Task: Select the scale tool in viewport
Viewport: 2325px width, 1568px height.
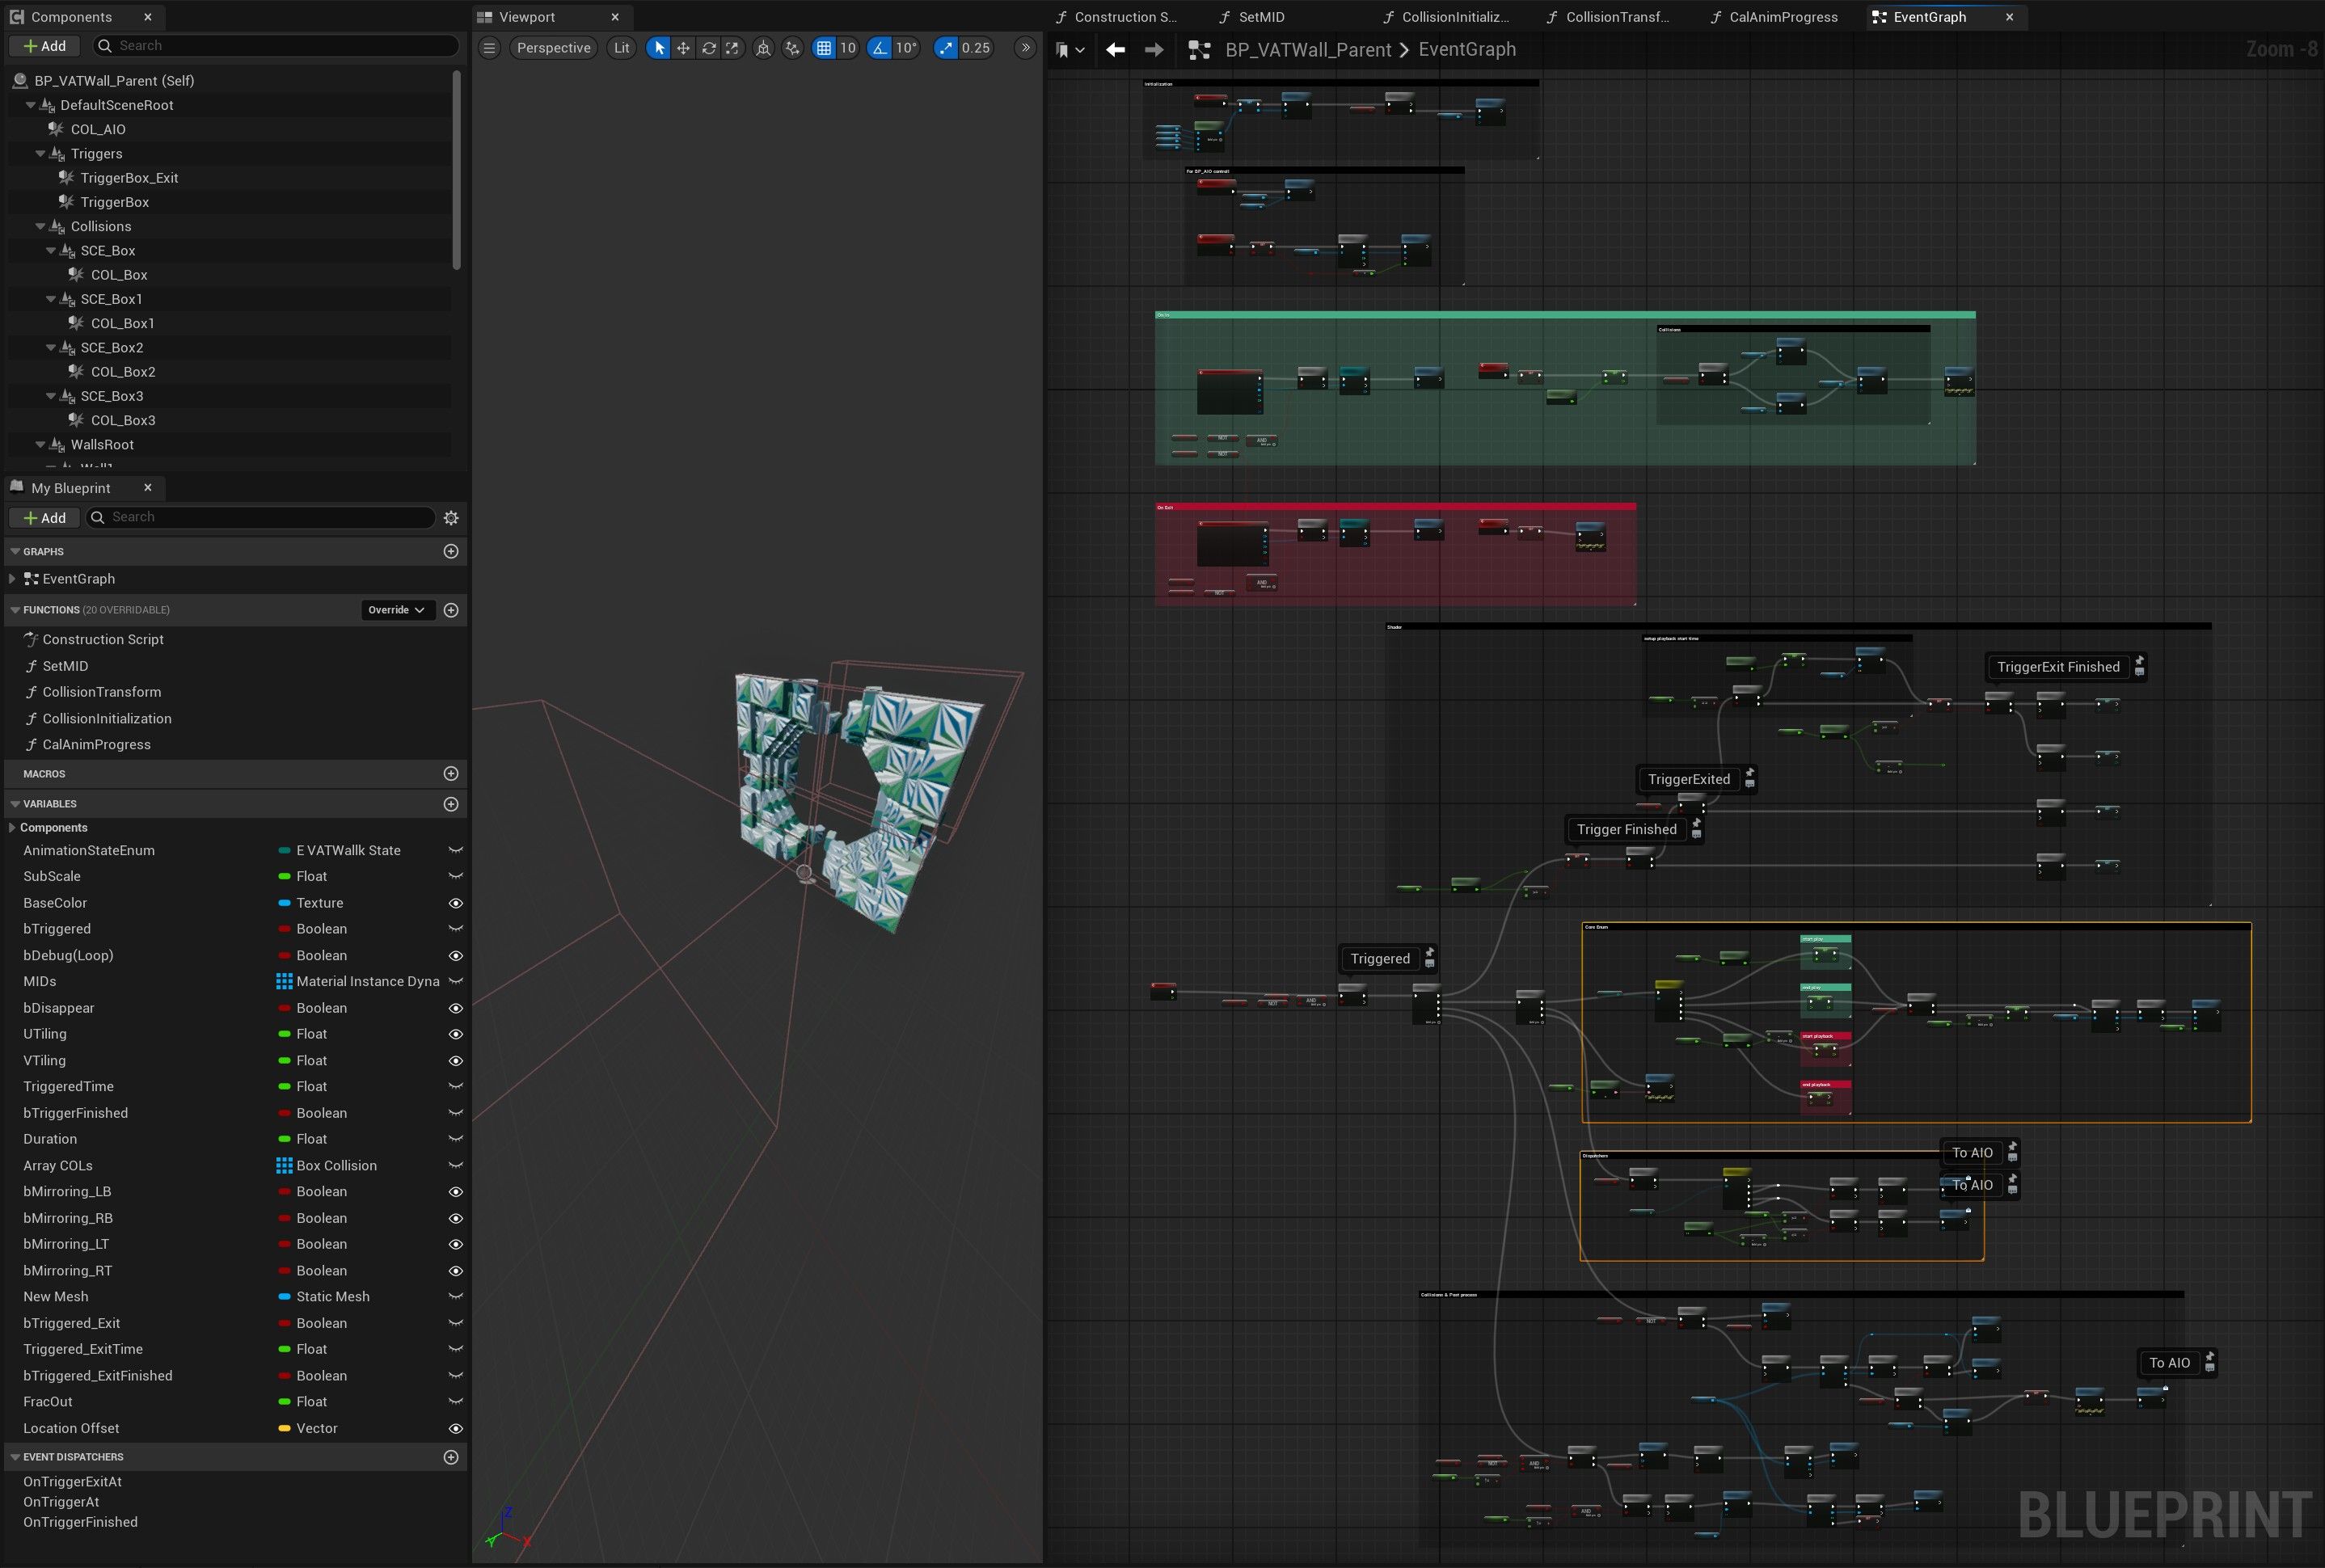Action: point(732,48)
